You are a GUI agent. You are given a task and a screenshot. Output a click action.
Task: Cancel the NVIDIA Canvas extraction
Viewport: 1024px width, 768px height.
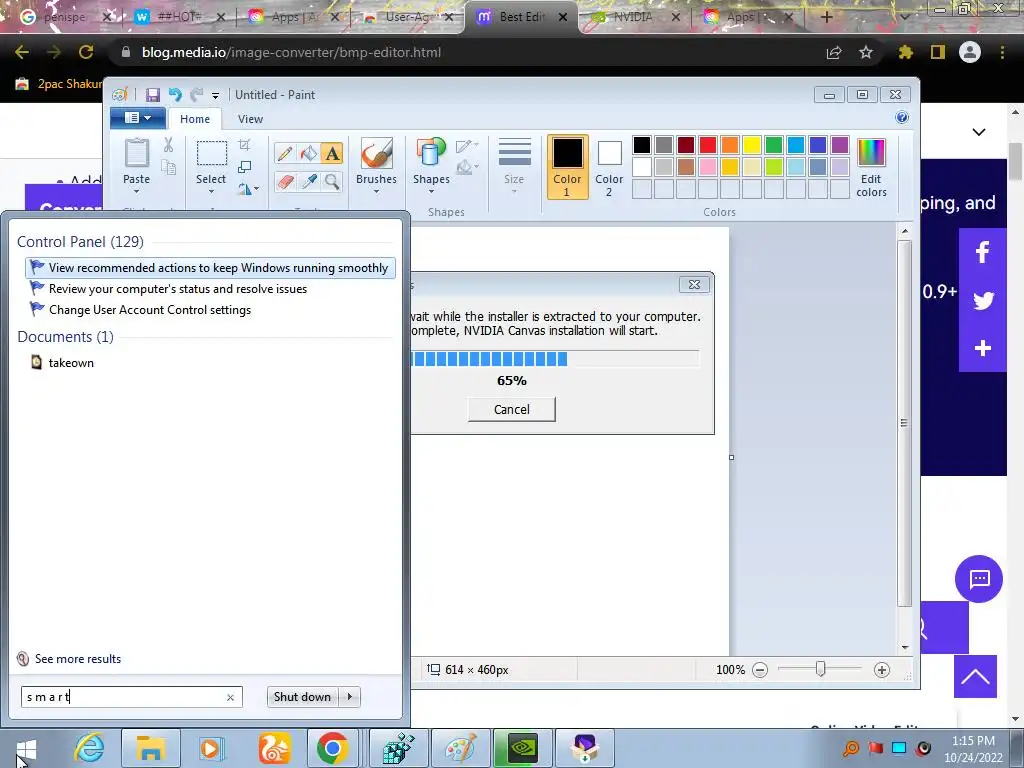[x=511, y=409]
